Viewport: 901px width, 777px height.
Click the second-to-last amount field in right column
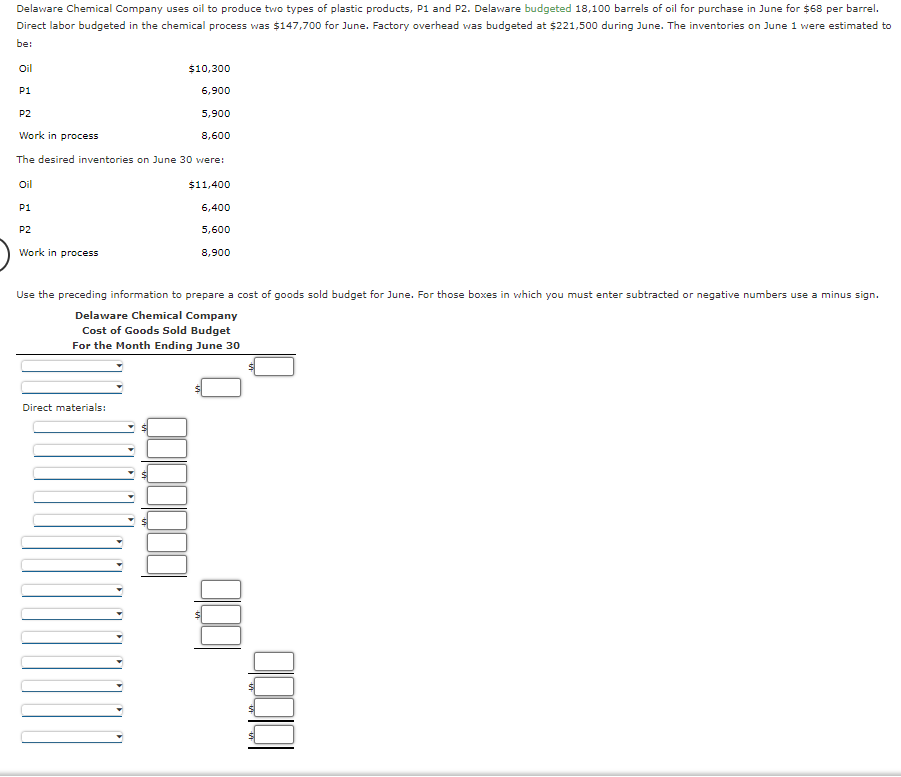(x=274, y=707)
